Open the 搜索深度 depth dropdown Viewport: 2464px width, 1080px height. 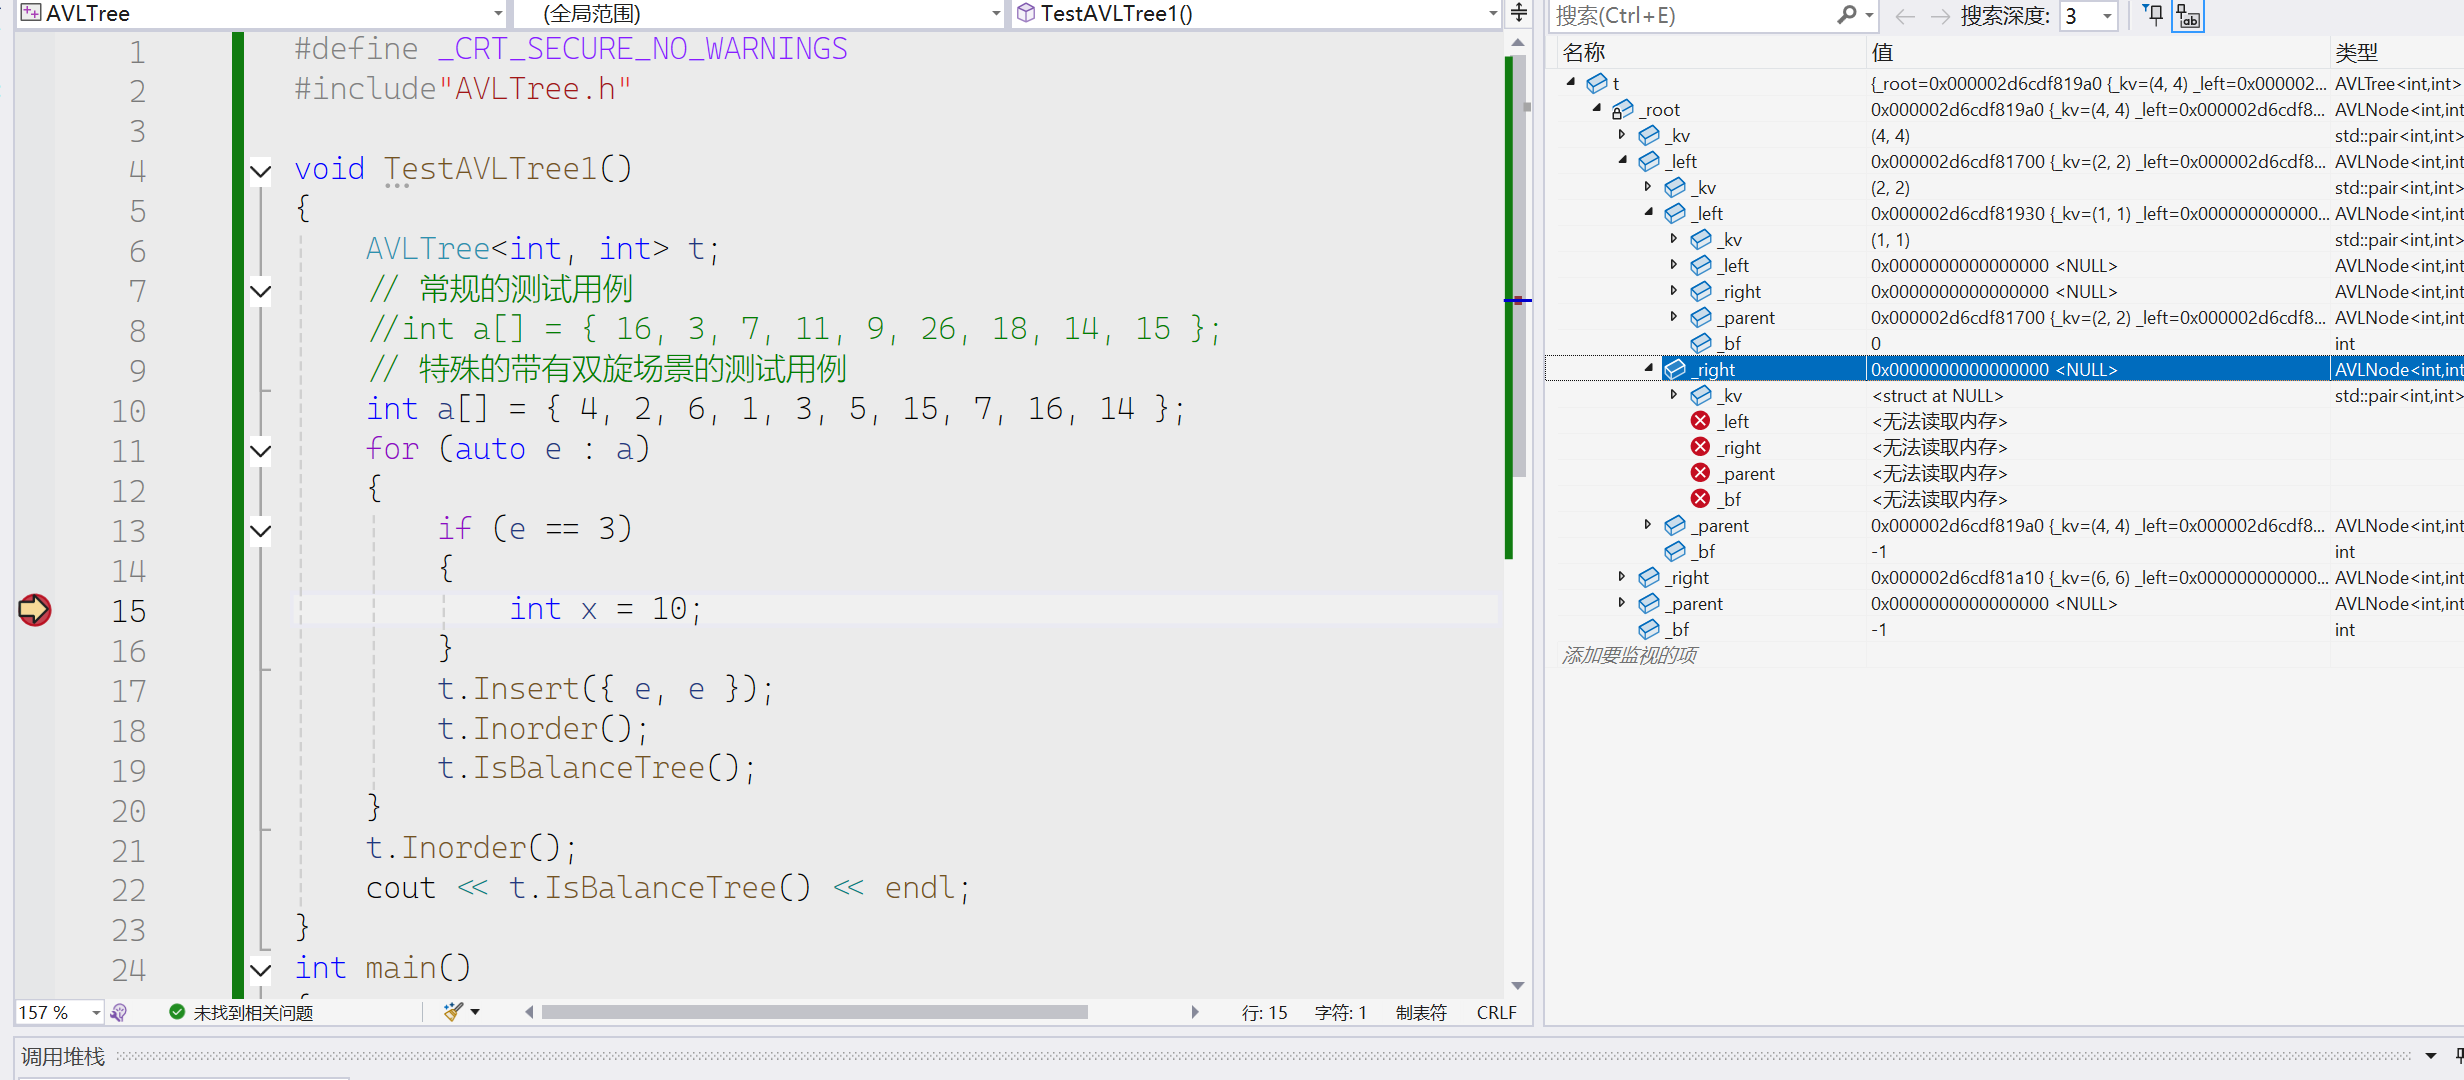coord(2107,16)
